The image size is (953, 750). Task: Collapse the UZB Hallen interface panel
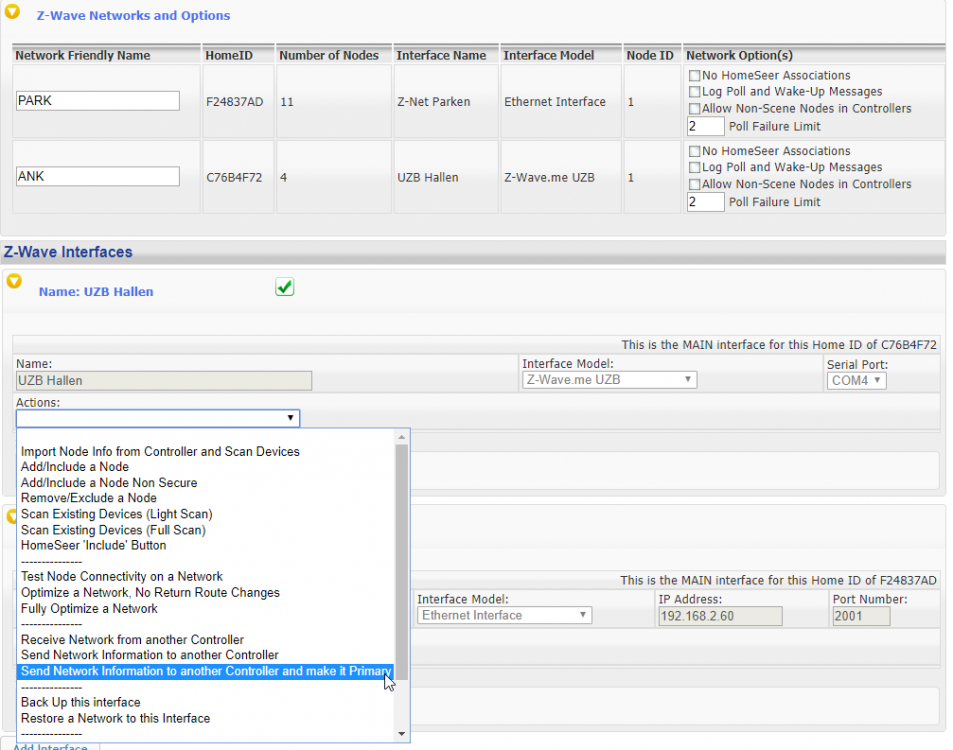point(14,282)
